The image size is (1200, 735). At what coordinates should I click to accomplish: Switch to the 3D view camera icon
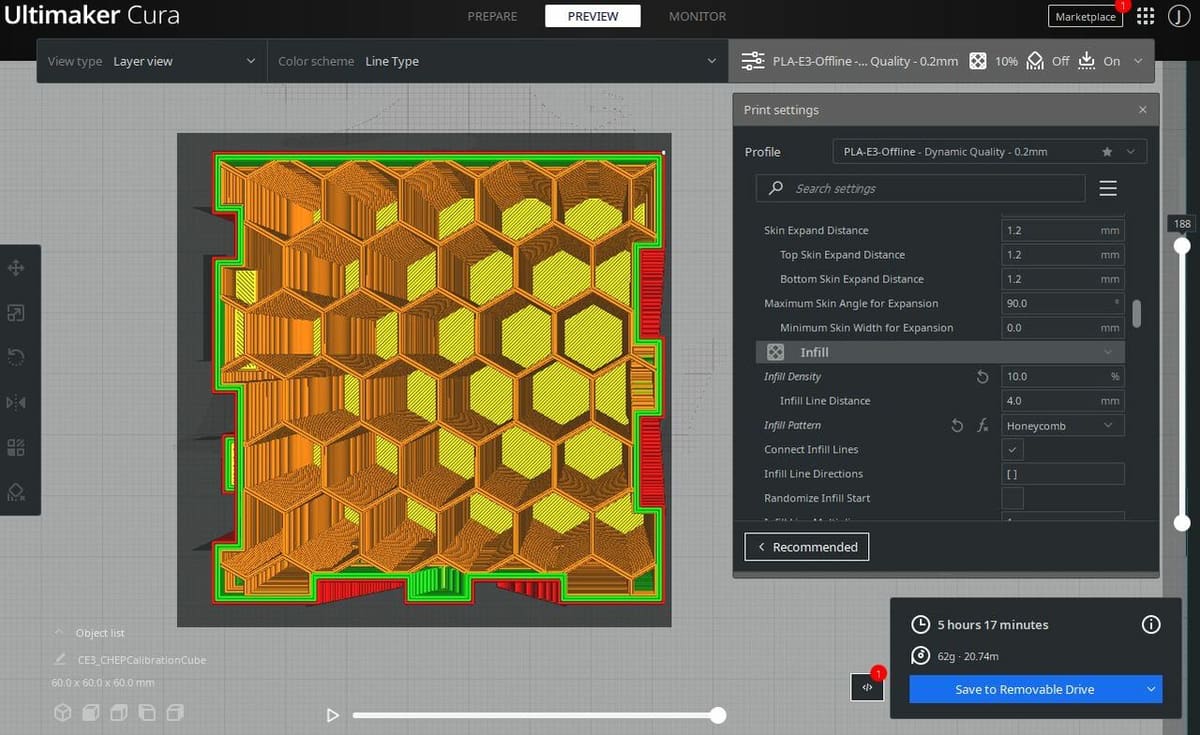click(62, 713)
